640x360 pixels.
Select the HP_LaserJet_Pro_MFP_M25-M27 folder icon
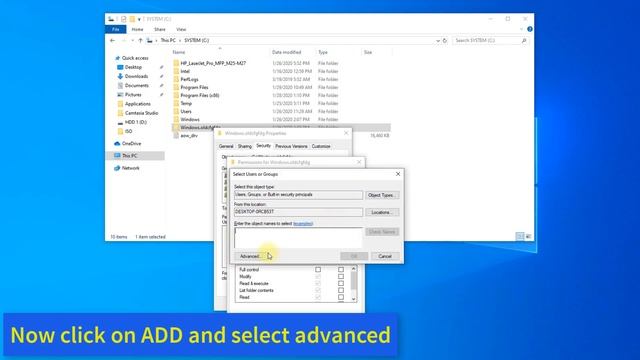point(176,63)
